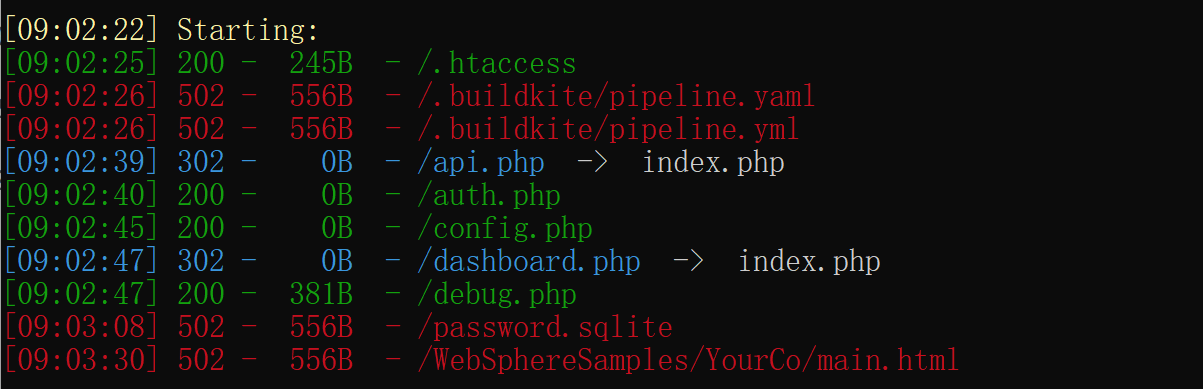1203x389 pixels.
Task: Click the 381B size value
Action: (321, 295)
